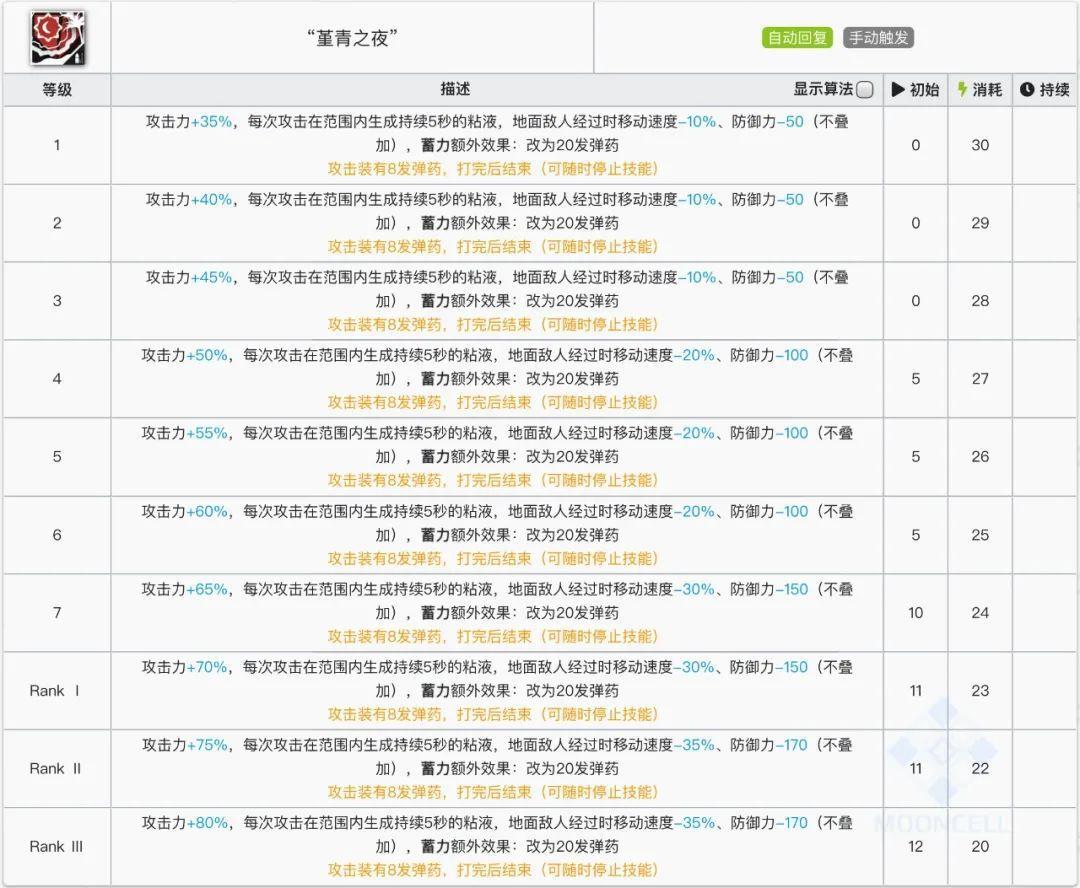
Task: Toggle the 显示算法 checkbox
Action: 867,89
